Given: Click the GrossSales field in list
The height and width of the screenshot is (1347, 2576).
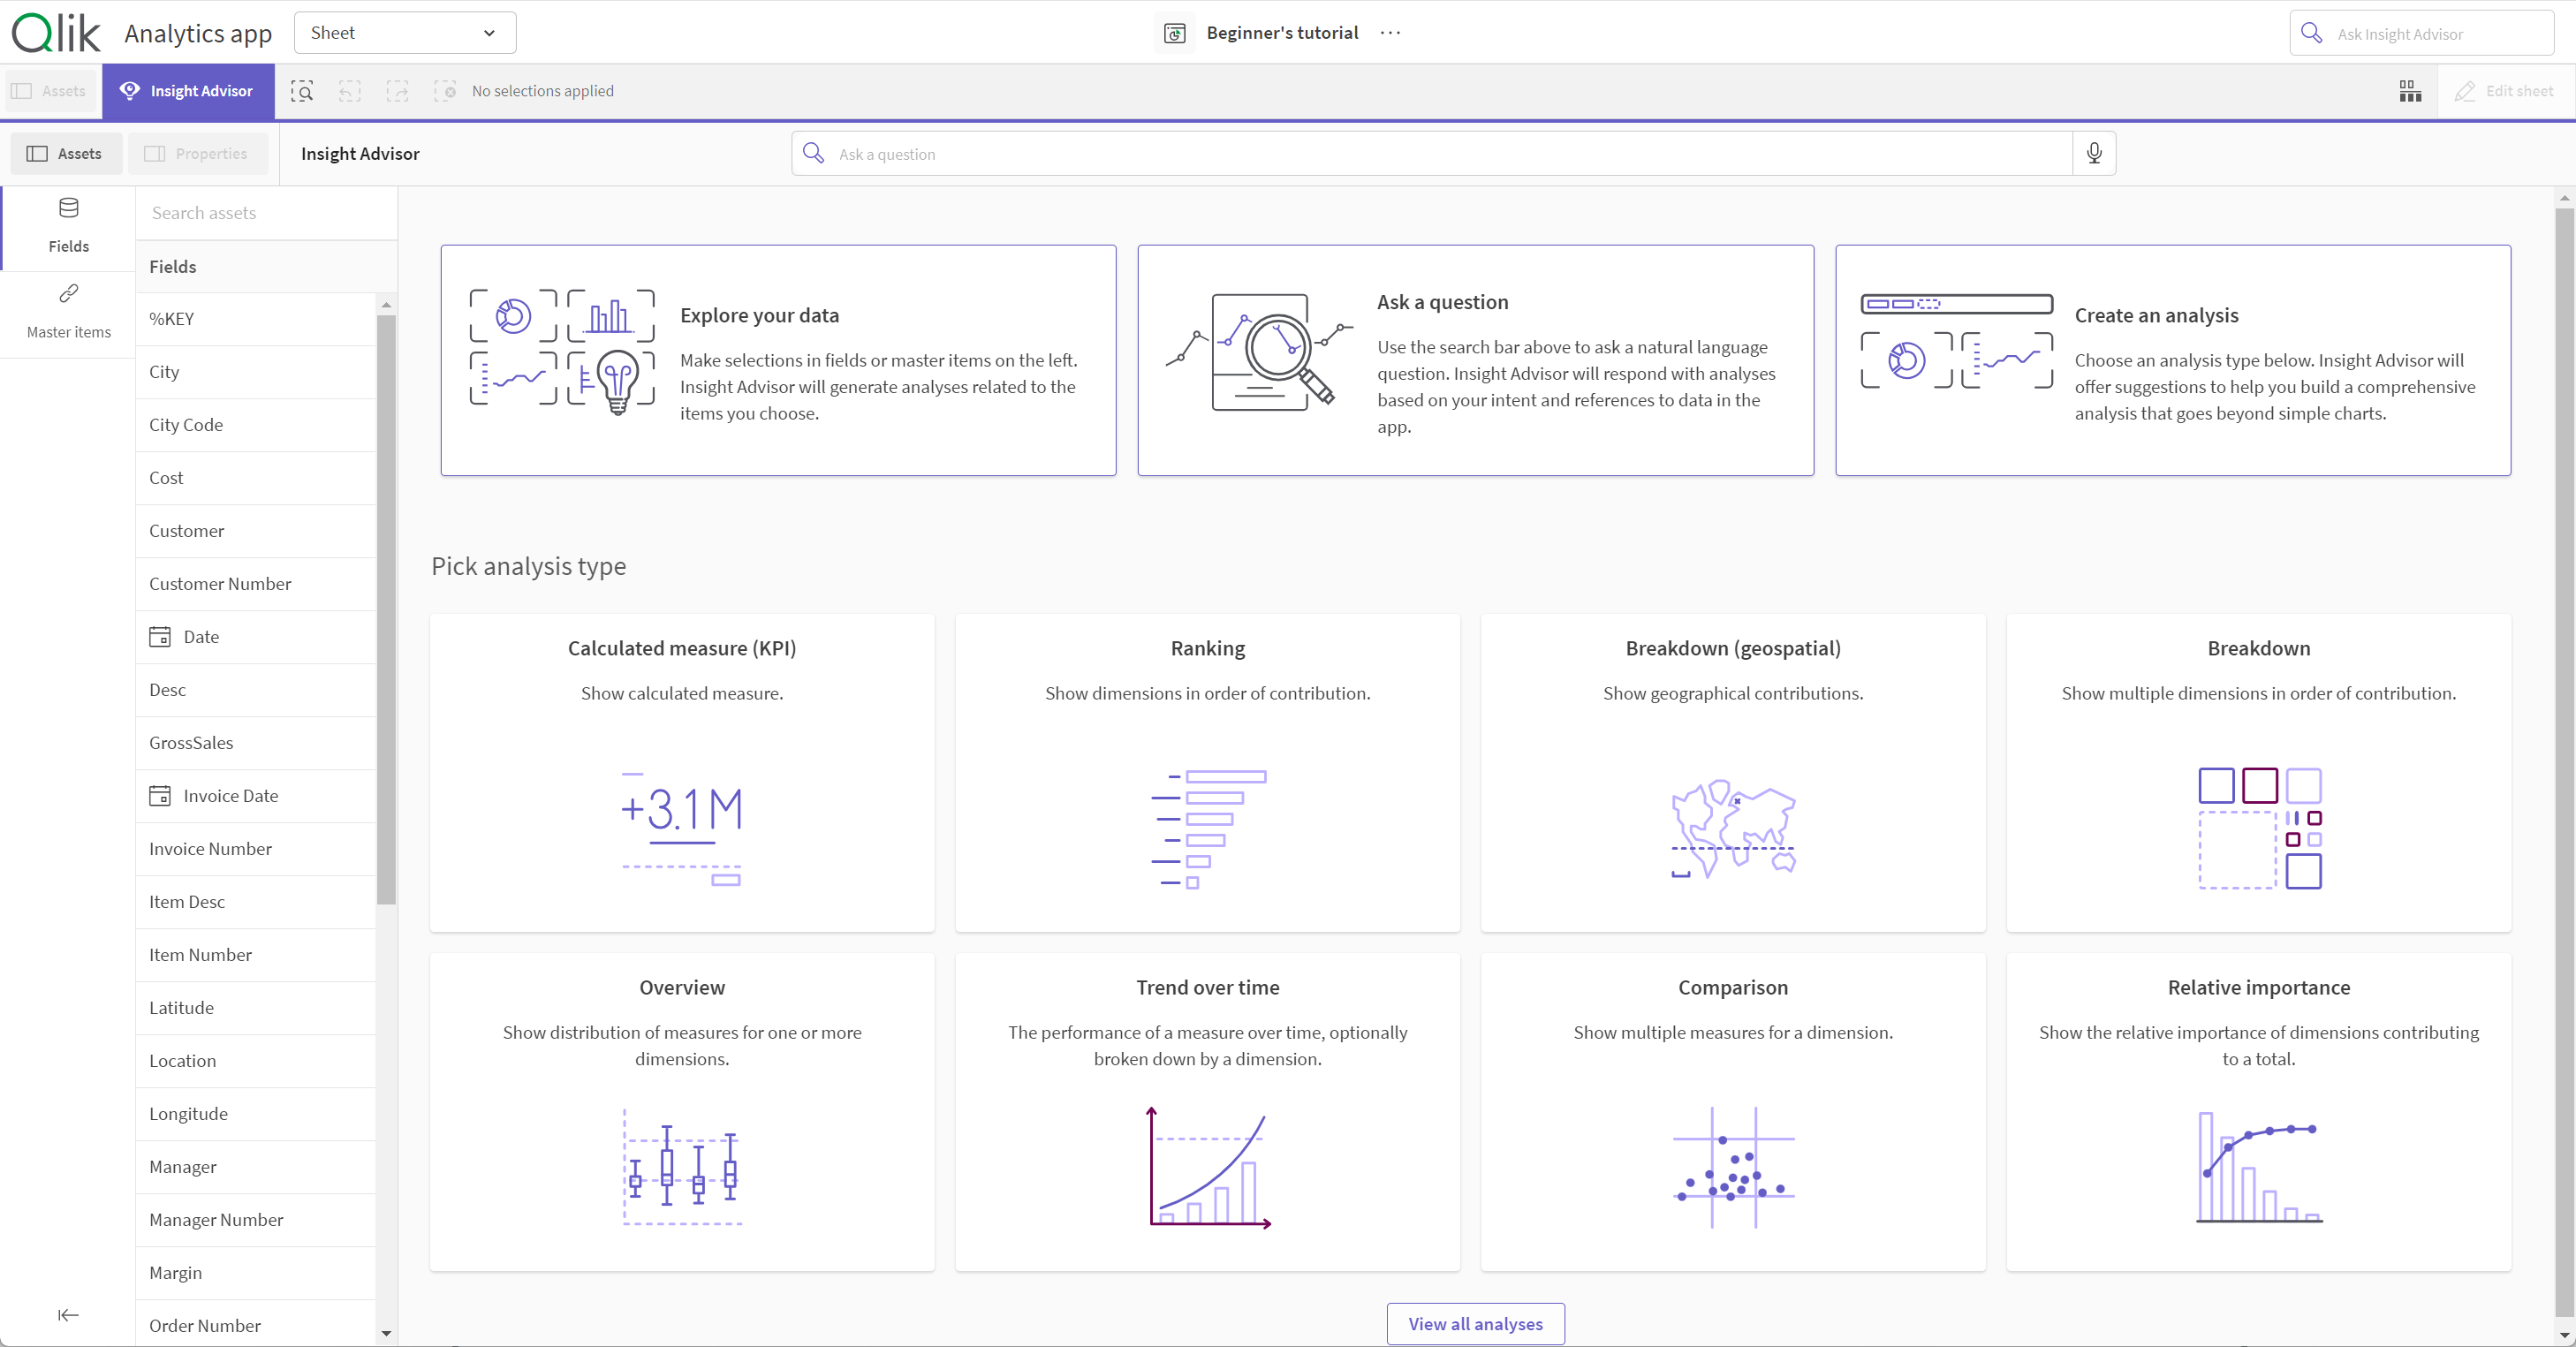Looking at the screenshot, I should click(x=191, y=741).
